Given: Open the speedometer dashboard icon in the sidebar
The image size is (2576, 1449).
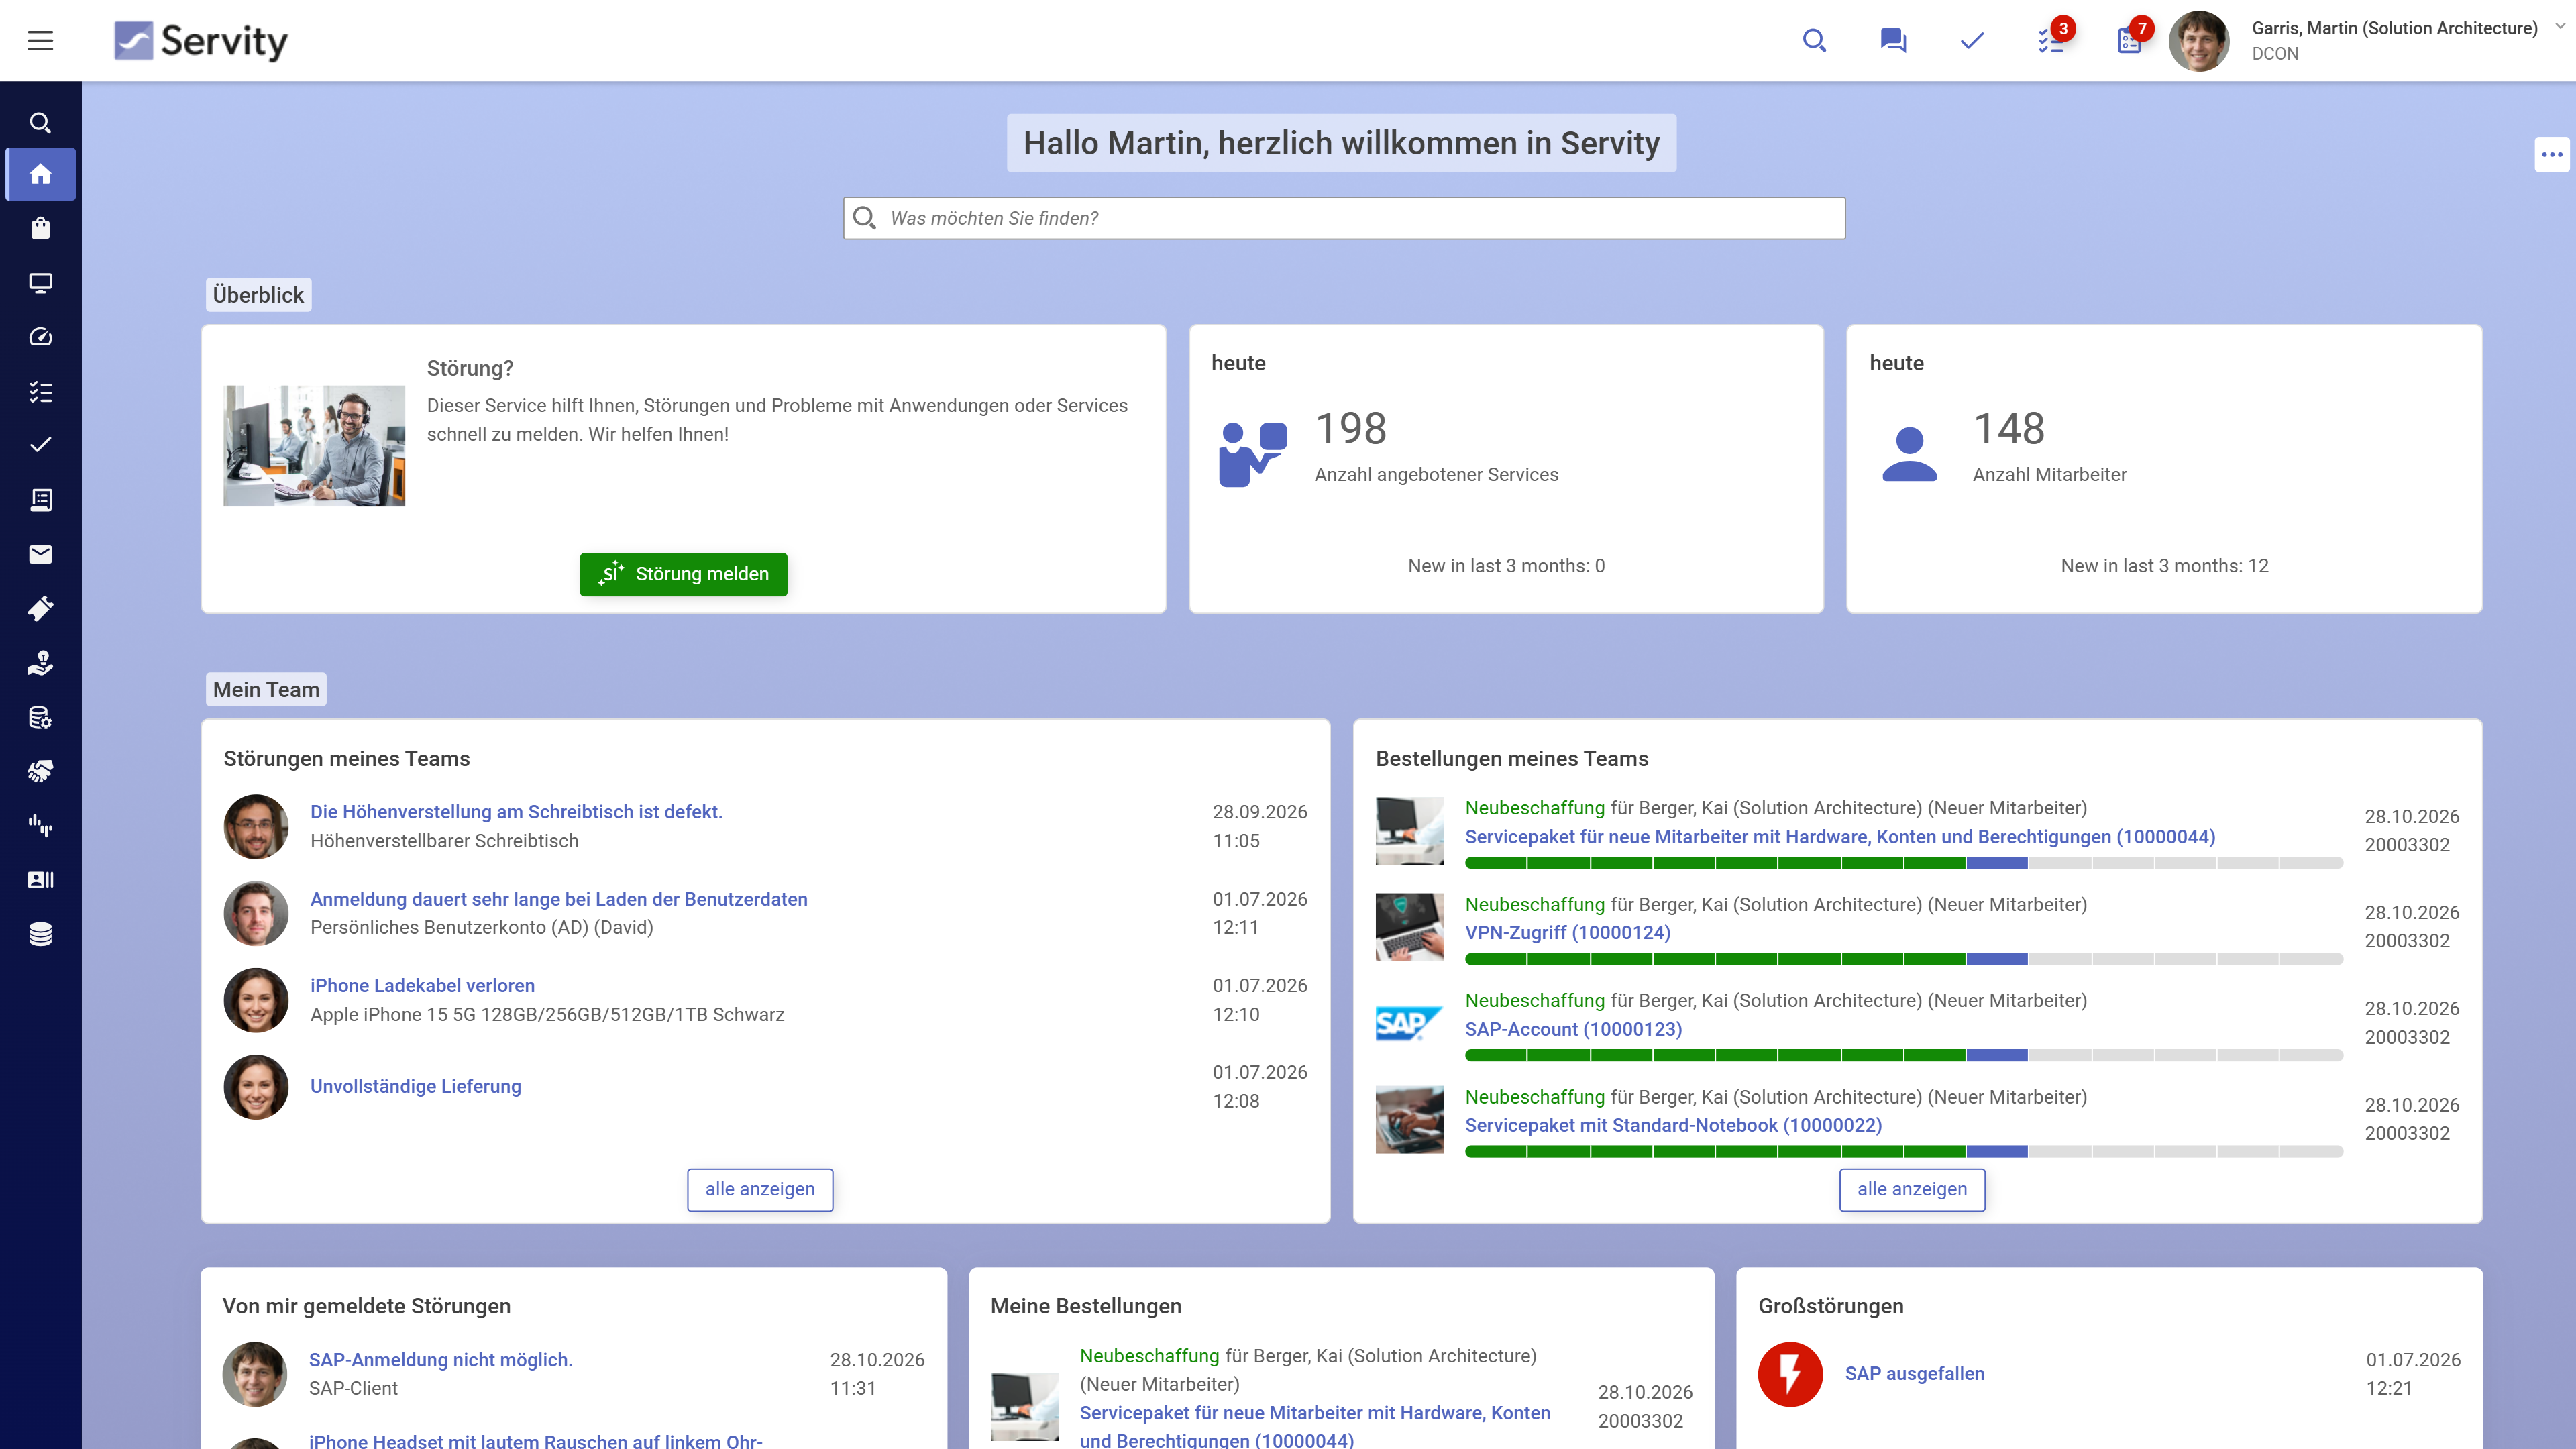Looking at the screenshot, I should (x=40, y=337).
